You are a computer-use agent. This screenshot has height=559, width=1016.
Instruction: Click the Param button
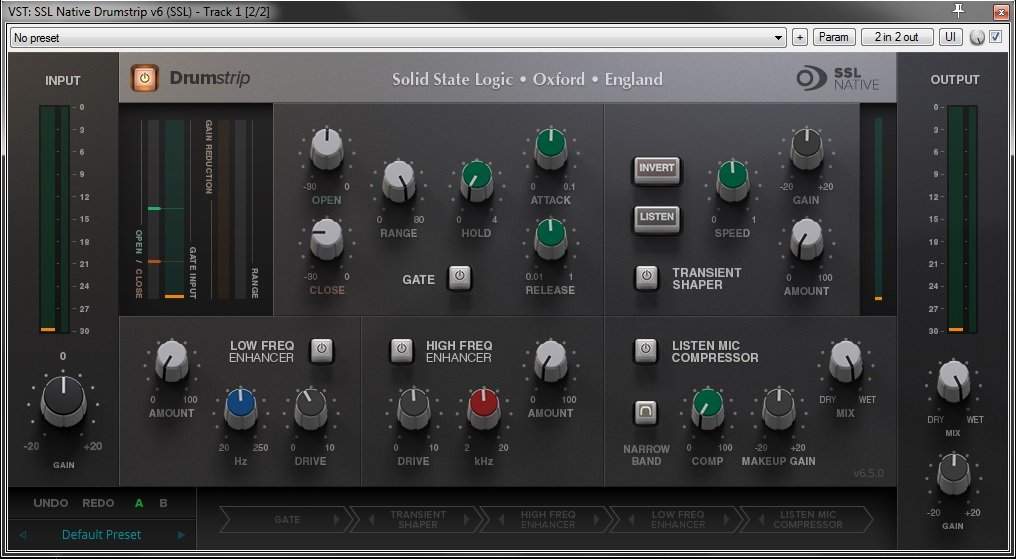point(833,37)
